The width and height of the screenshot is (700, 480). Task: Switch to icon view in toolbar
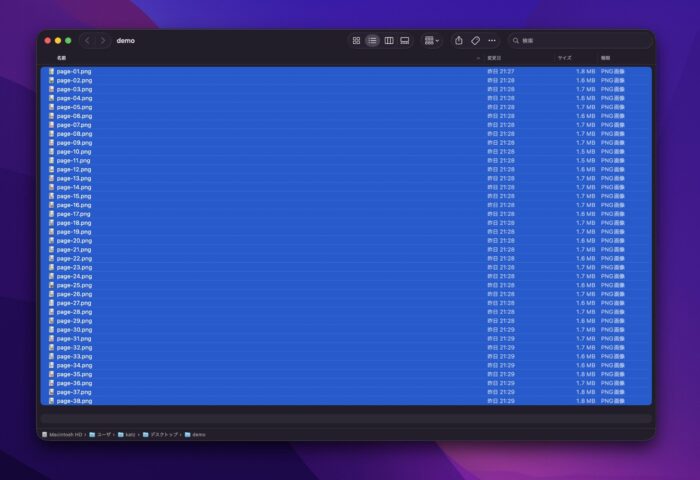[x=356, y=40]
